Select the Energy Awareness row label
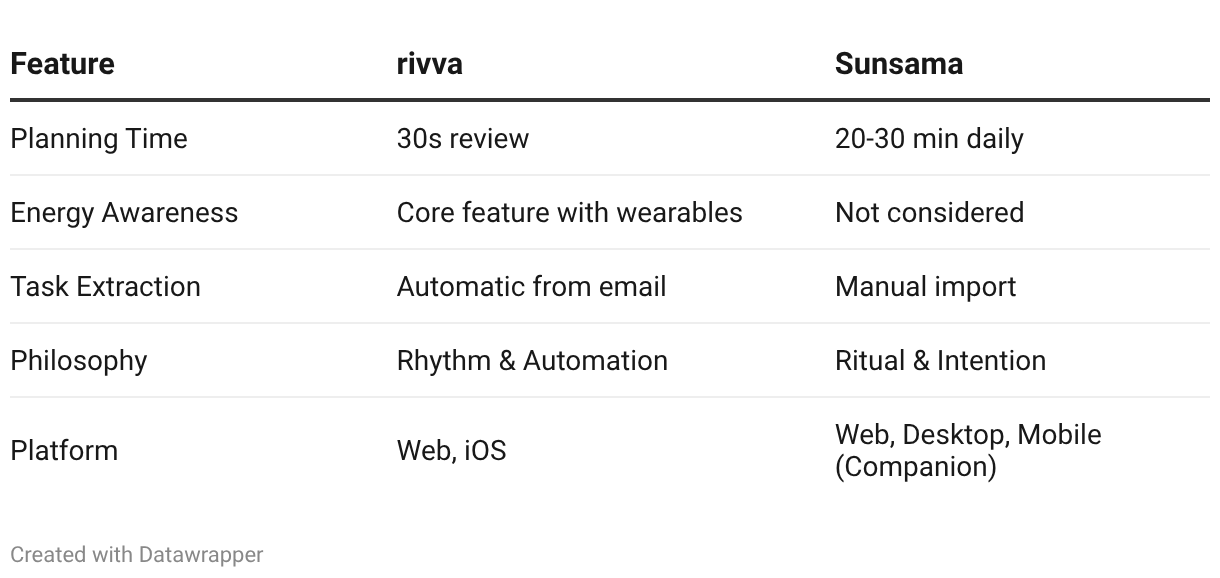Viewport: 1220px width, 578px height. (x=124, y=212)
